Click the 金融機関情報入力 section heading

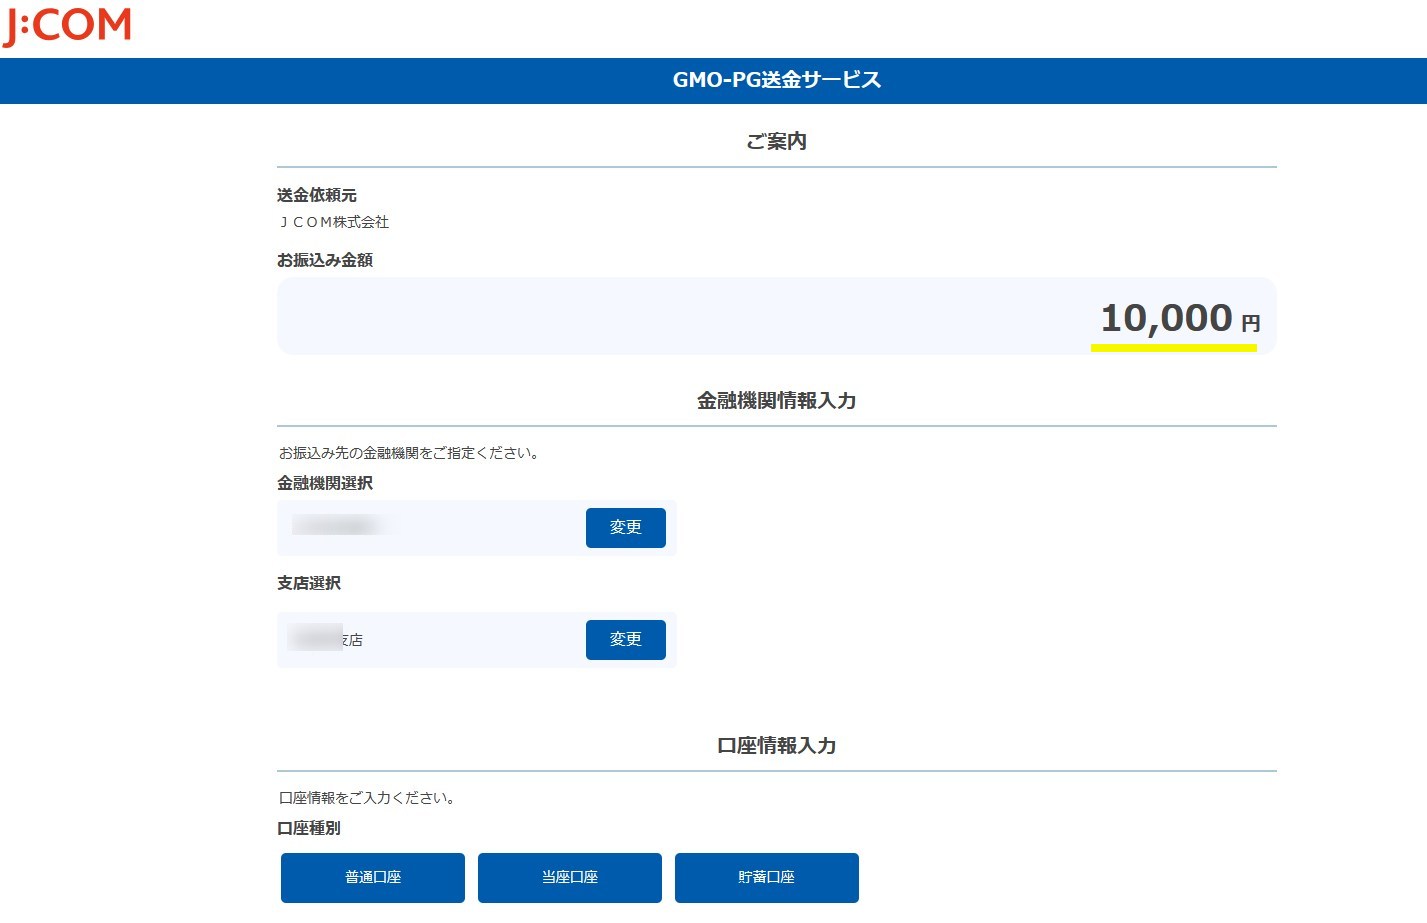pos(776,401)
